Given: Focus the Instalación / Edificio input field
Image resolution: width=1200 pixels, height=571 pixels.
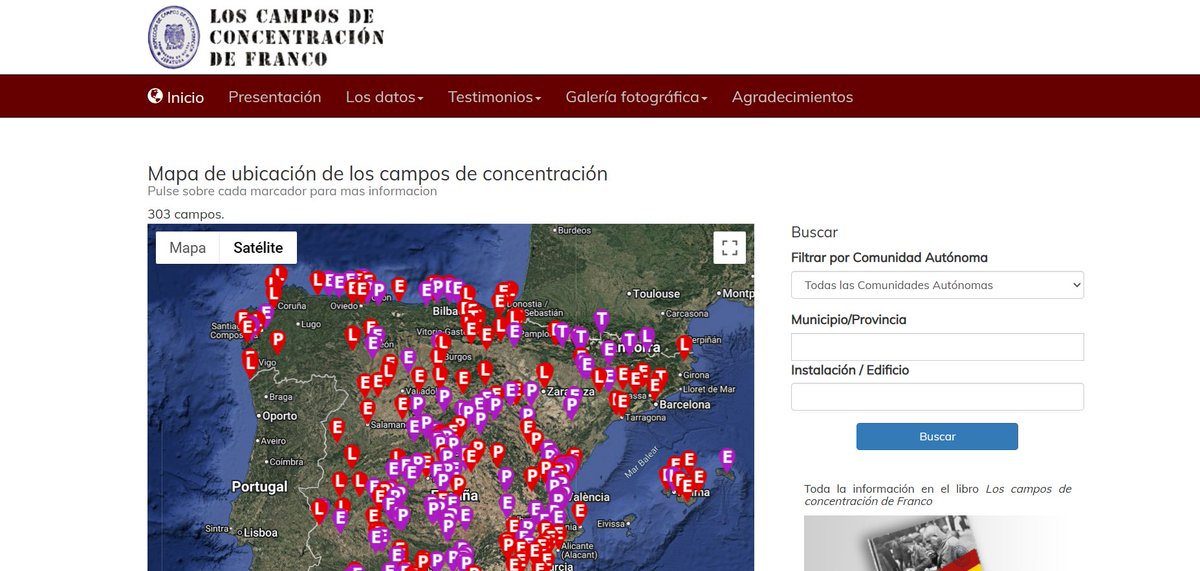Looking at the screenshot, I should click(937, 397).
